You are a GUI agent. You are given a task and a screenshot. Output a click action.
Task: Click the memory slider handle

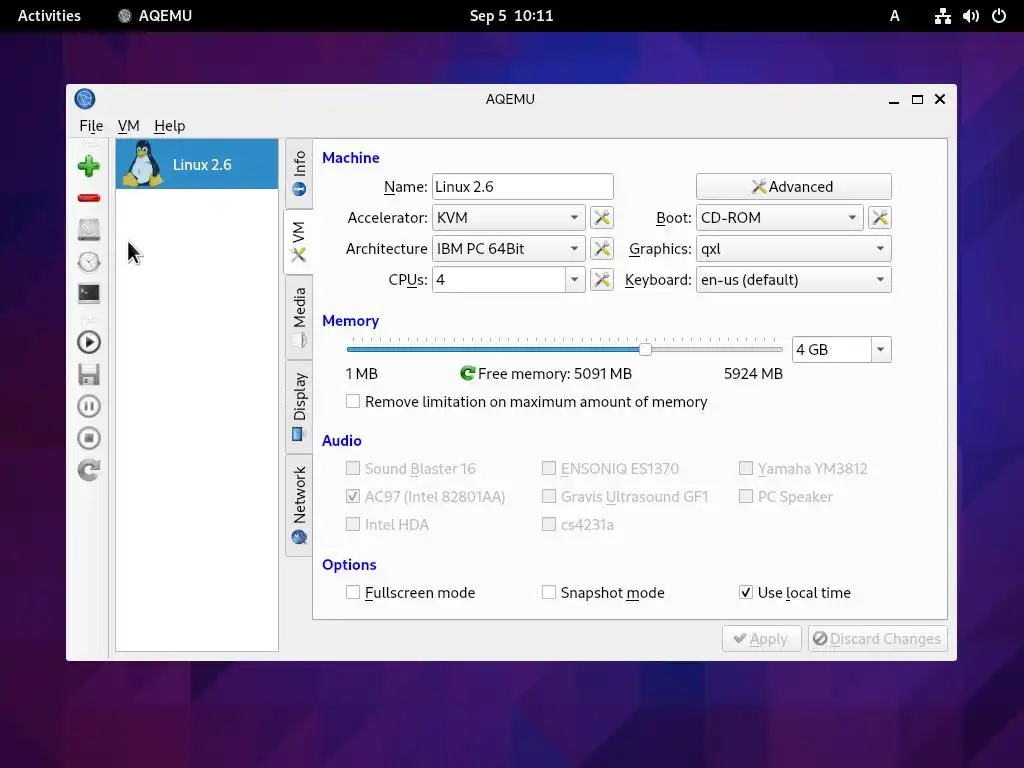point(645,349)
